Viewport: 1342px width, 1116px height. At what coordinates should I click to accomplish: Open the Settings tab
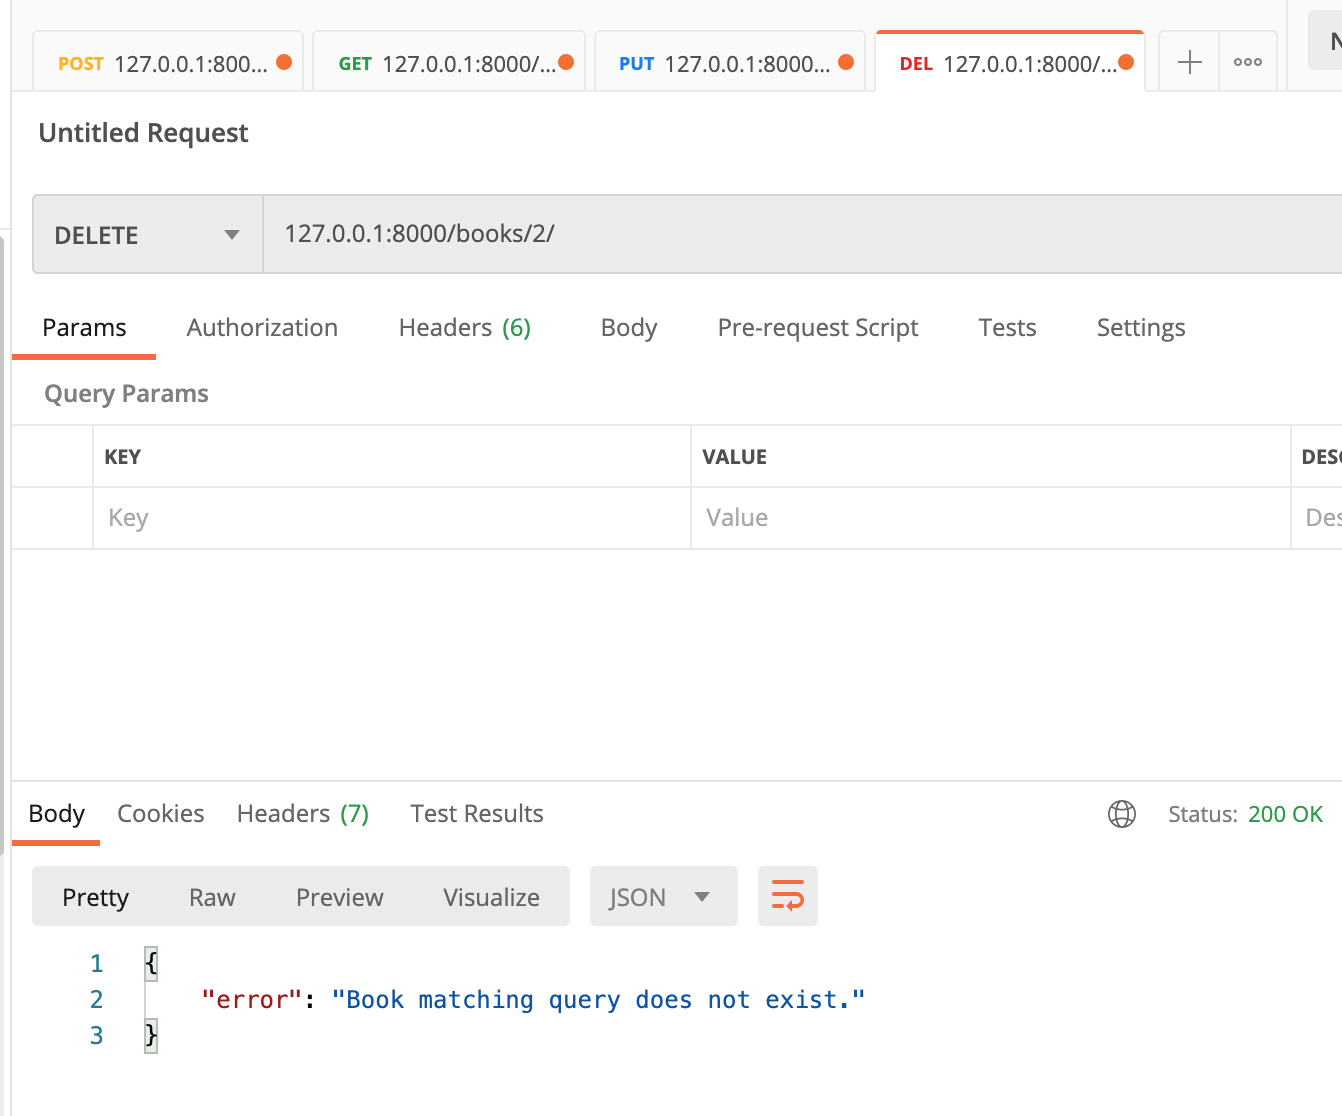coord(1141,328)
